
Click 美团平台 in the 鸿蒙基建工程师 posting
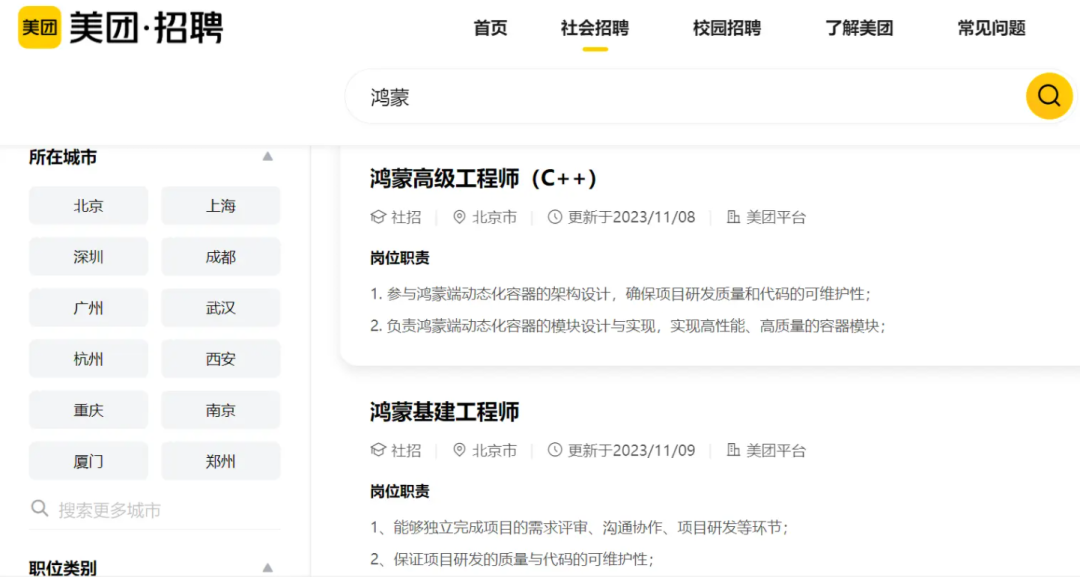[x=776, y=450]
